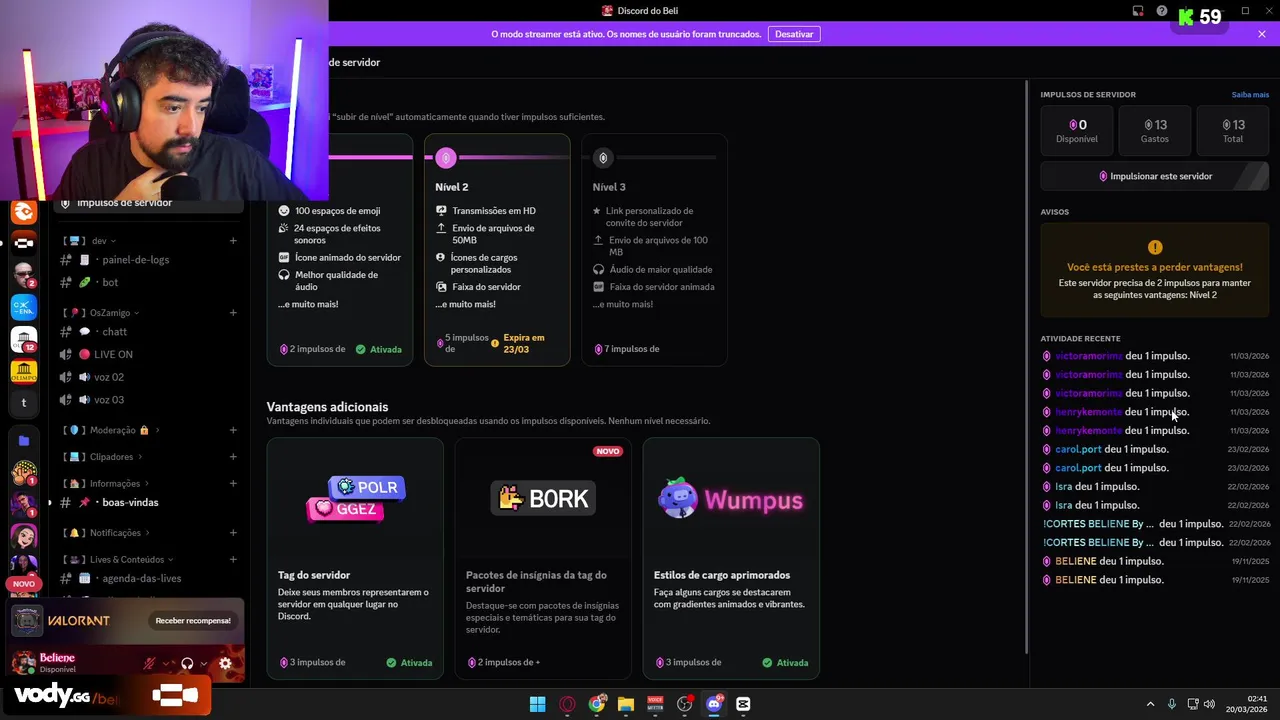This screenshot has width=1280, height=720.
Task: Open Windows Start menu
Action: click(538, 704)
